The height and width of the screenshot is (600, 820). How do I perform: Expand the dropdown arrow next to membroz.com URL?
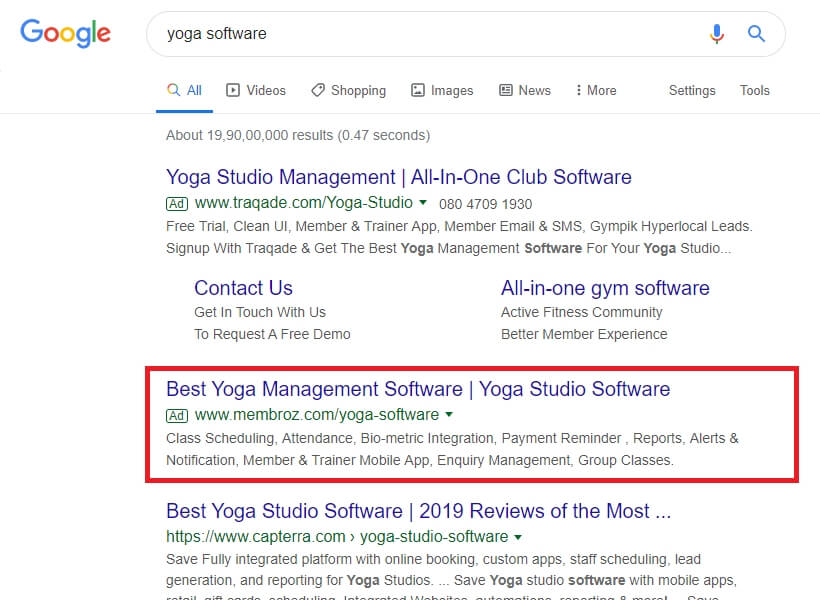pyautogui.click(x=449, y=414)
